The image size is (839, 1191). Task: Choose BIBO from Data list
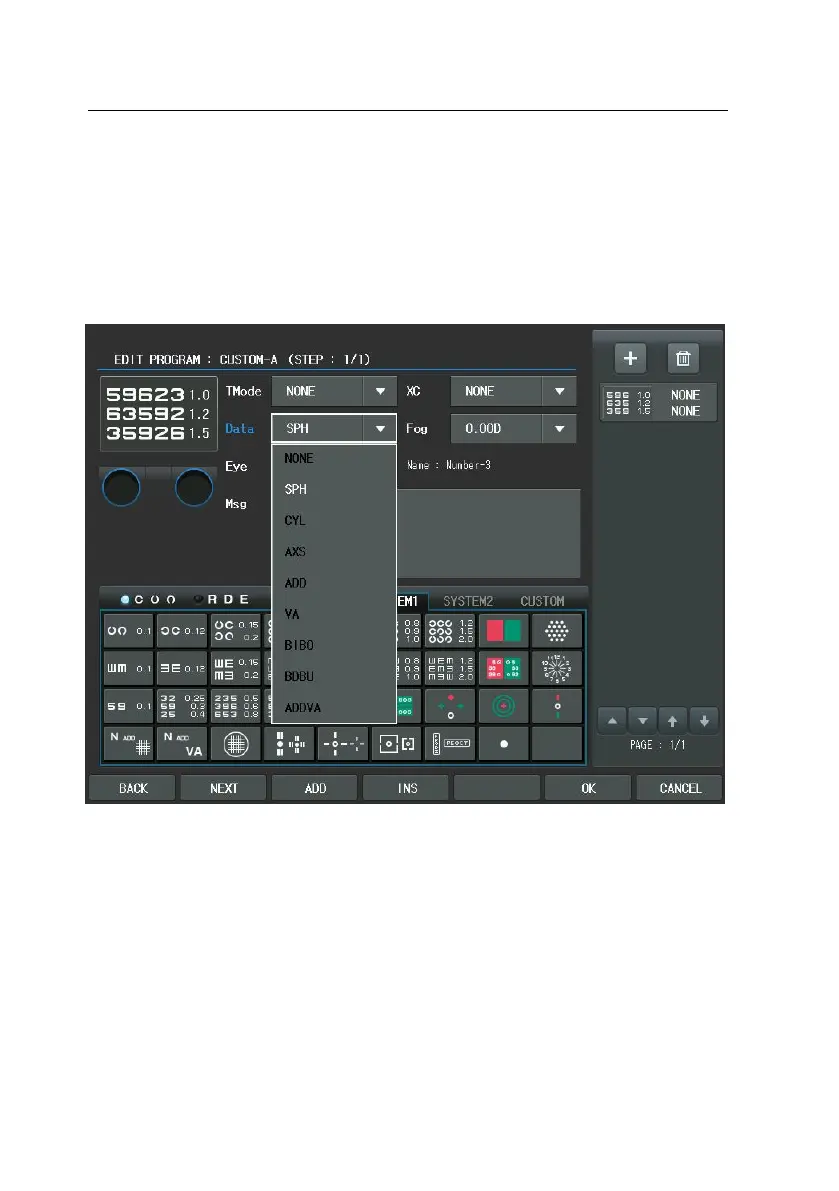coord(334,645)
